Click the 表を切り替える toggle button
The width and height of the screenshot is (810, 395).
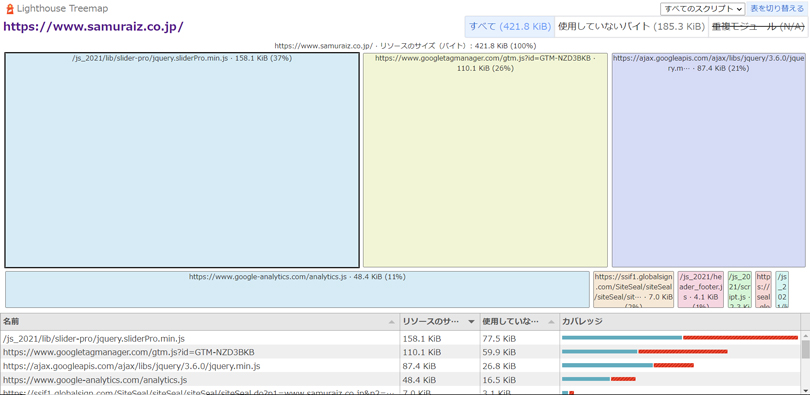[777, 9]
